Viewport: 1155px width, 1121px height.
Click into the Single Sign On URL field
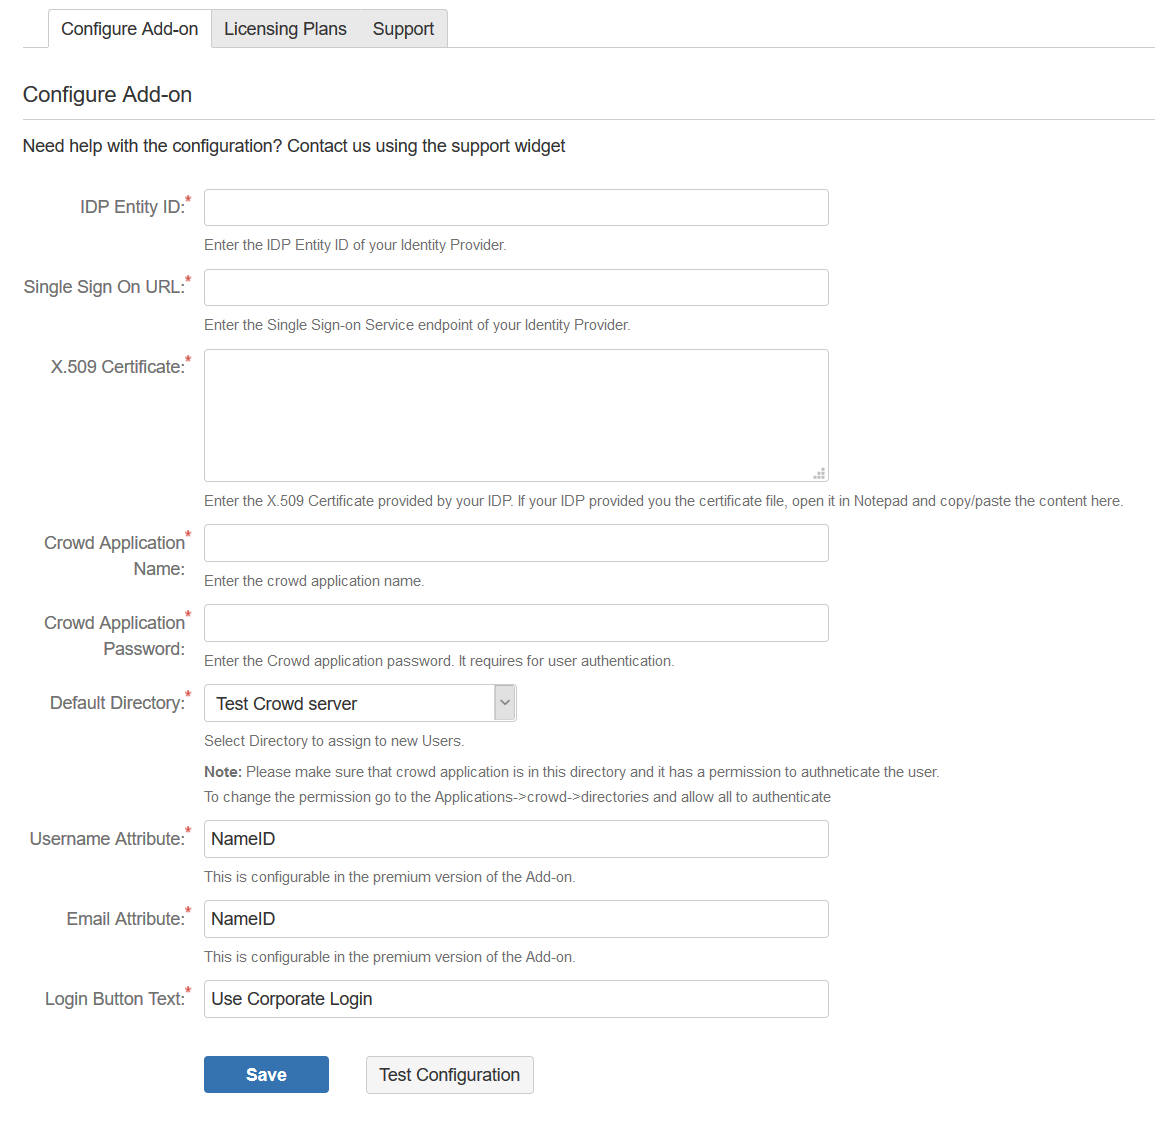(516, 287)
